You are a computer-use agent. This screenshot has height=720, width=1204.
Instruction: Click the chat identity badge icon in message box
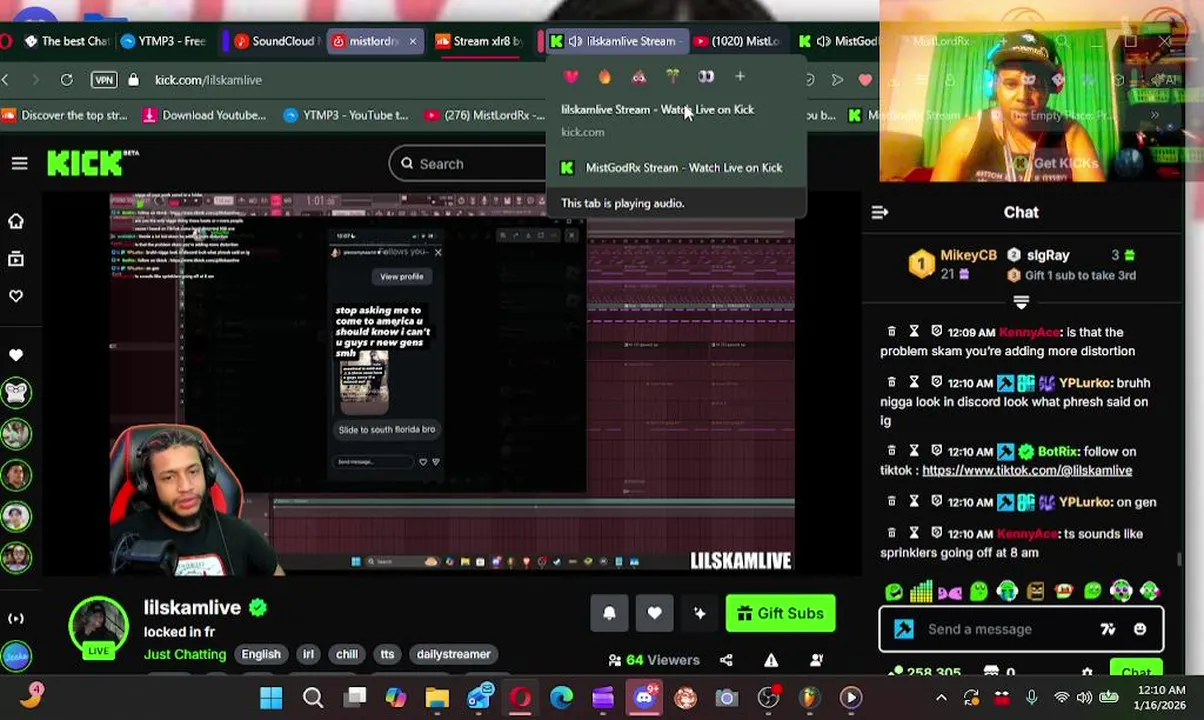pos(904,629)
